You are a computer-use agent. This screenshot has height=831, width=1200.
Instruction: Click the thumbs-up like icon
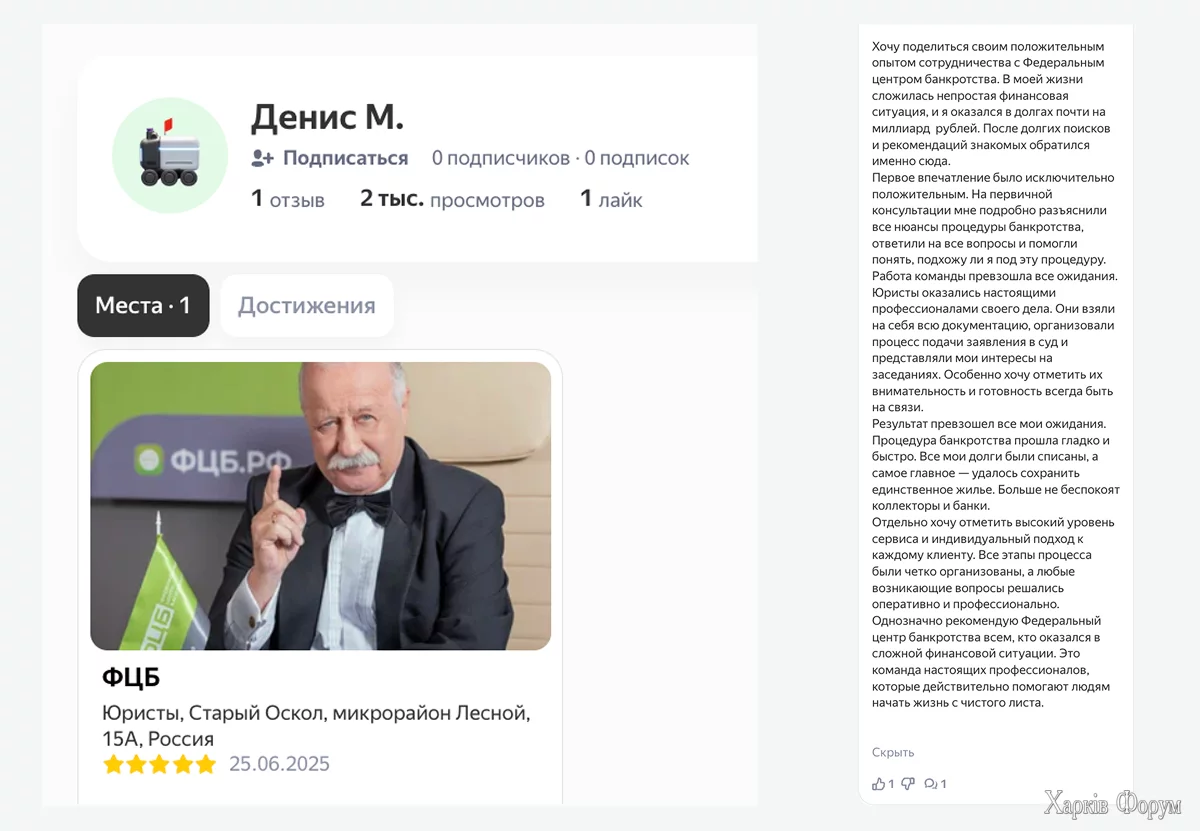click(879, 784)
